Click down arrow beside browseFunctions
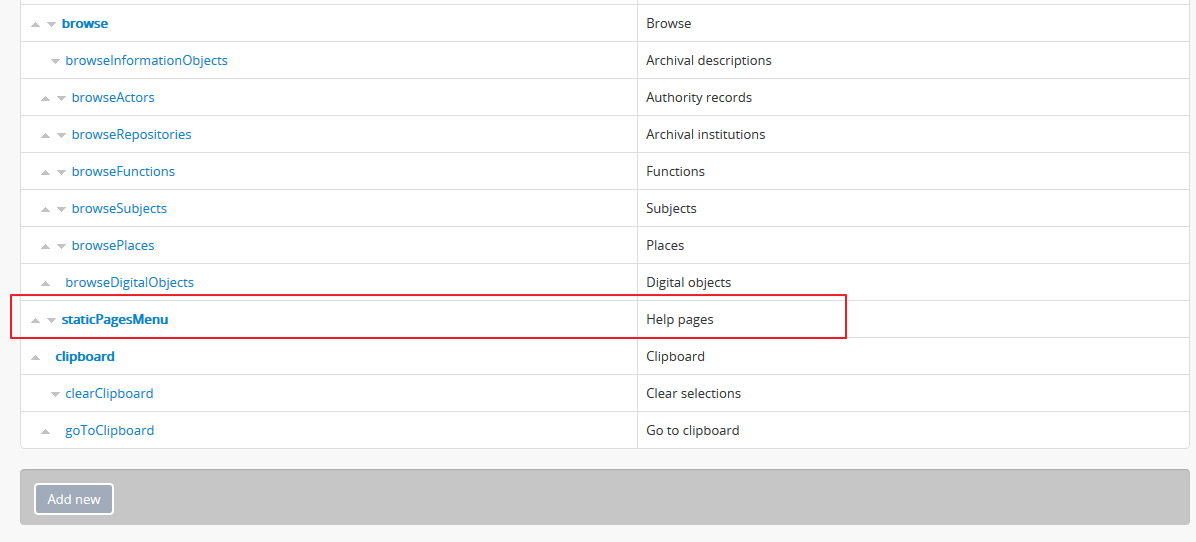The height and width of the screenshot is (542, 1196). pyautogui.click(x=61, y=172)
